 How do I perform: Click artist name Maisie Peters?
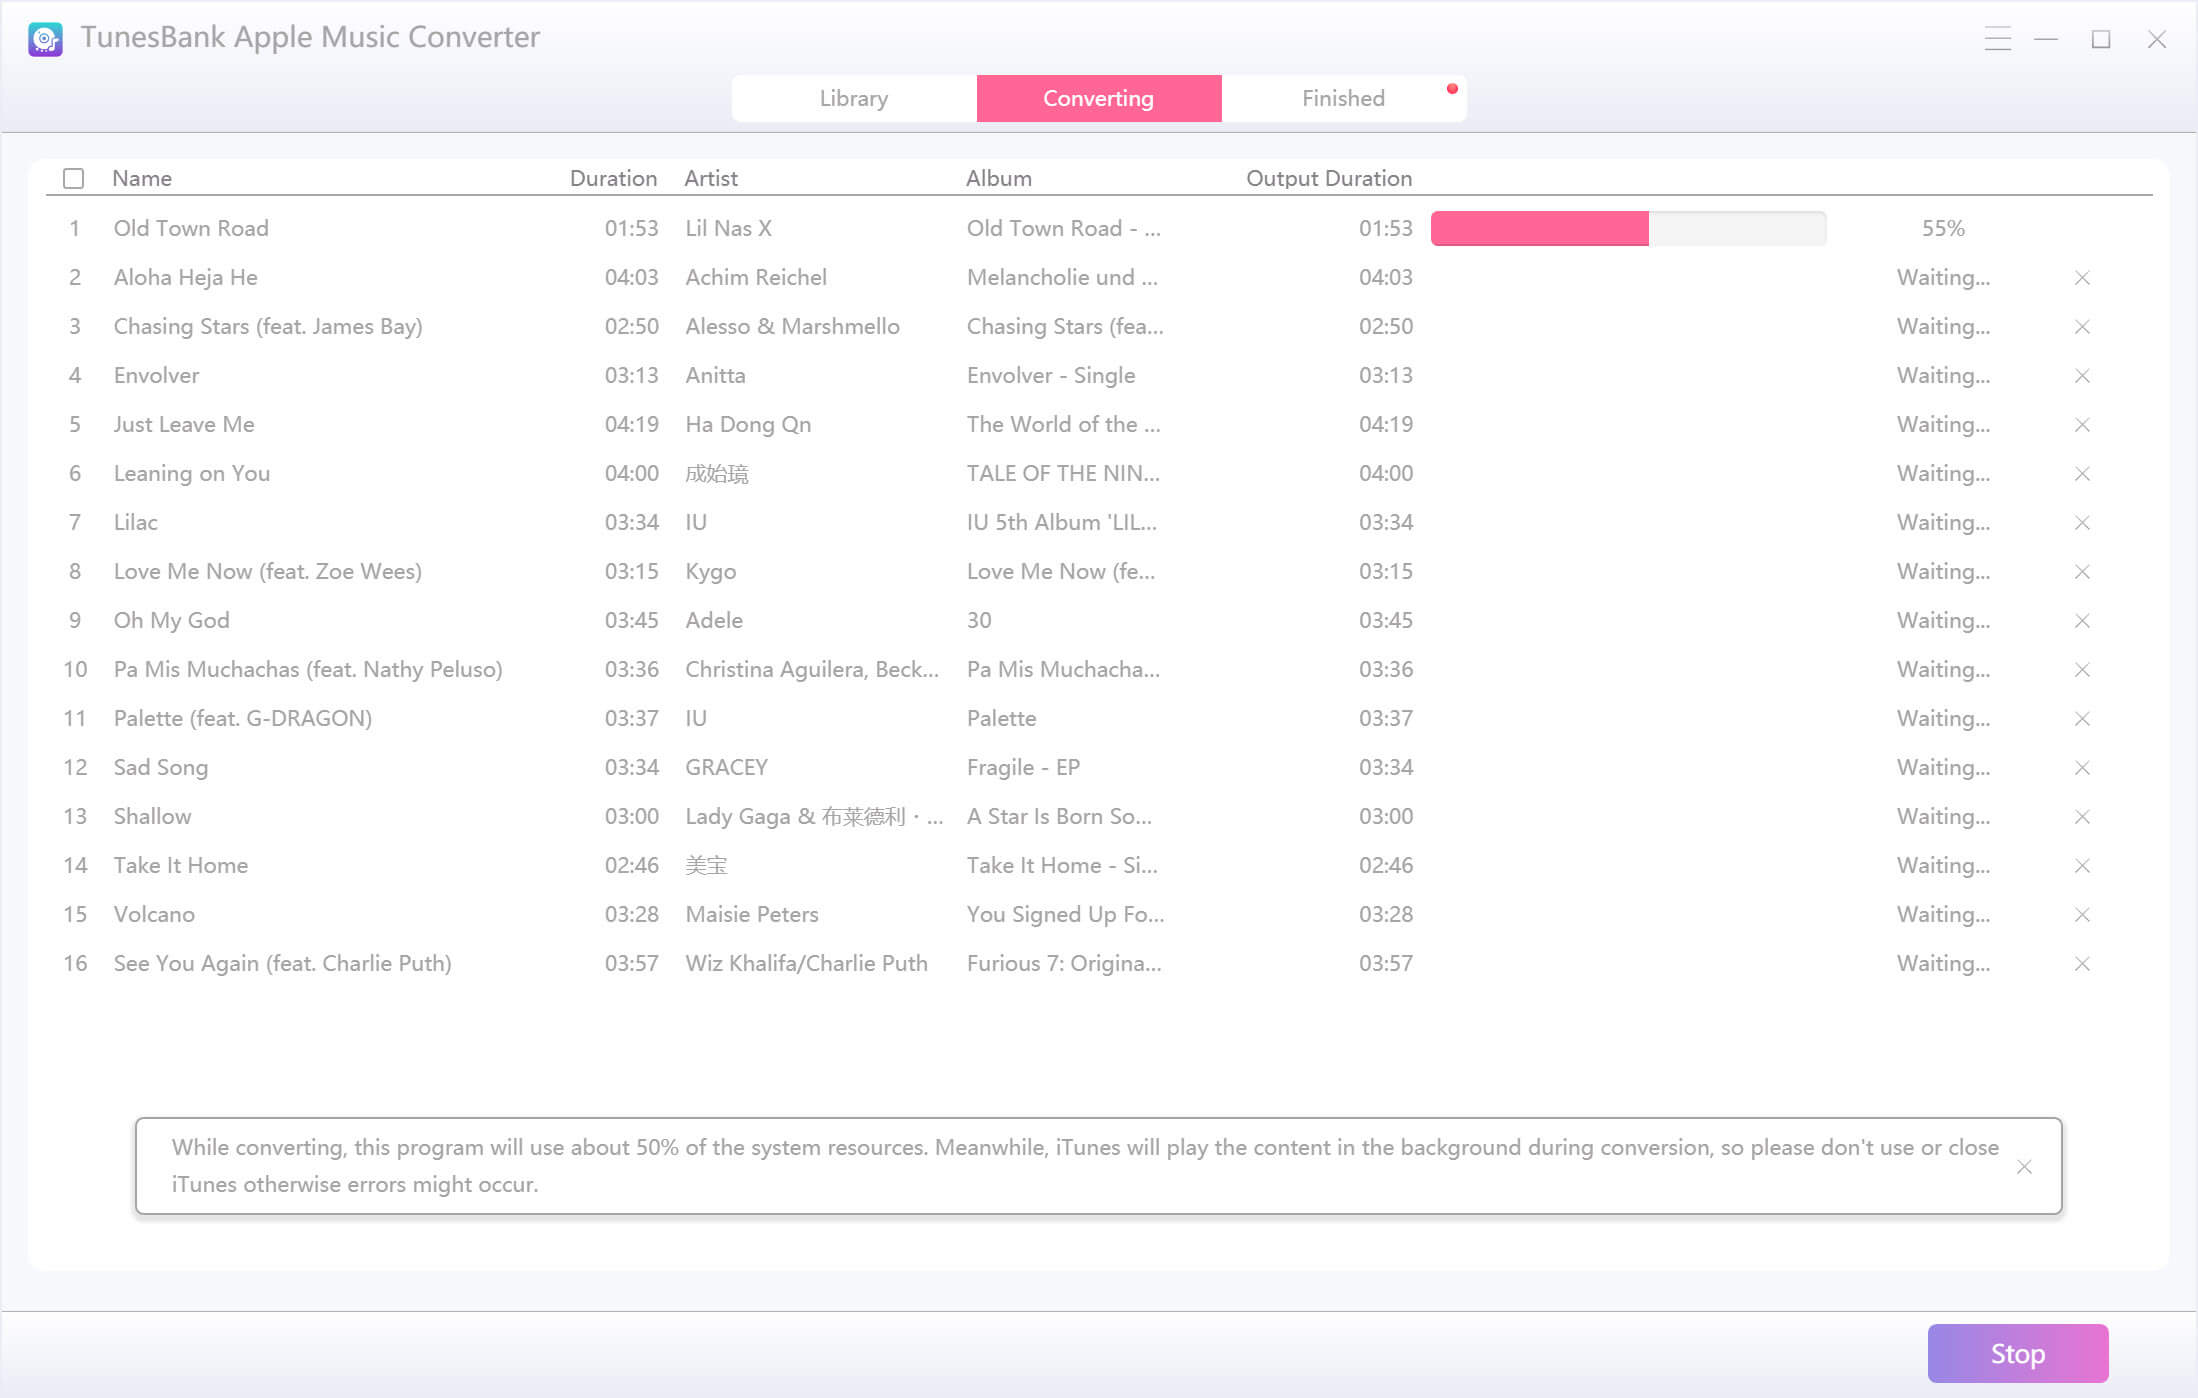click(752, 914)
